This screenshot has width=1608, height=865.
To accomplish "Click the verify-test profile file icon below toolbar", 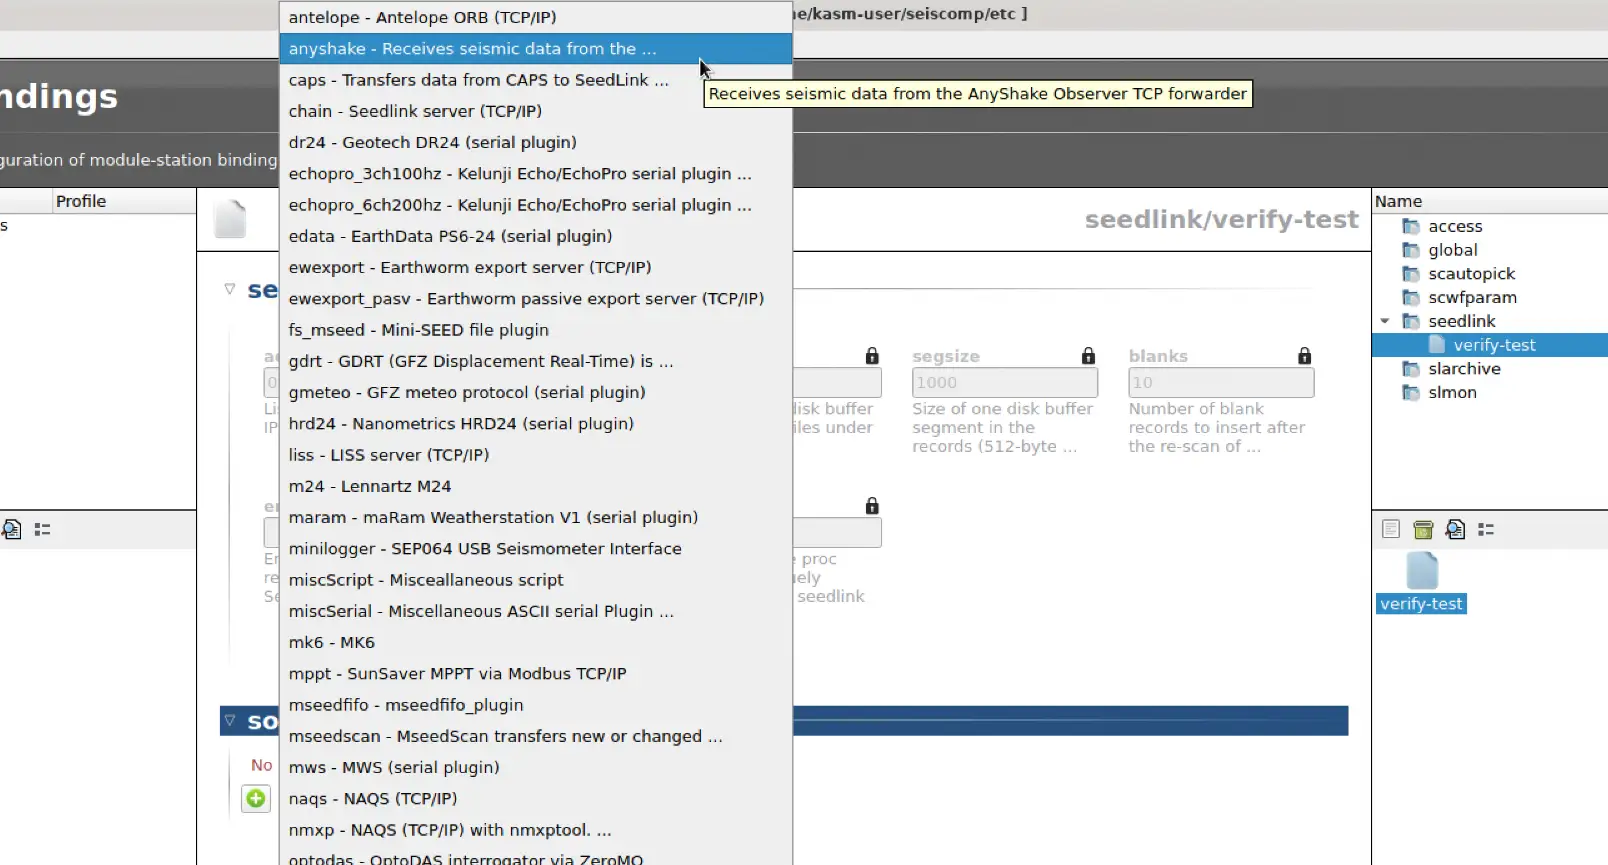I will coord(1422,570).
